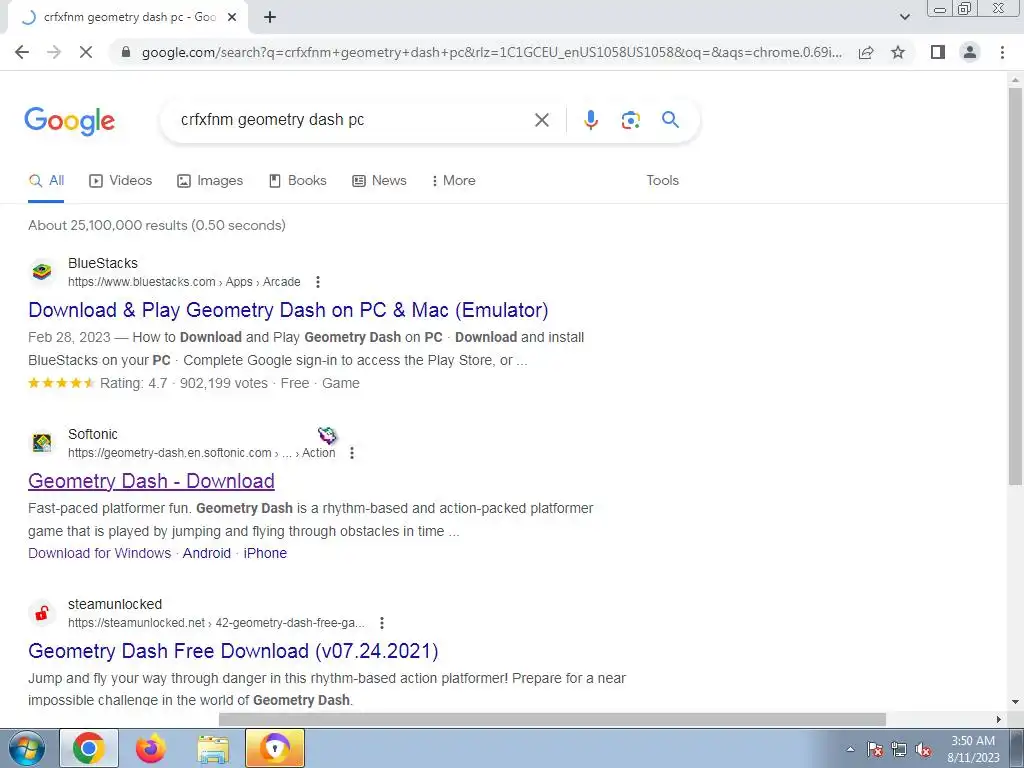1024x768 pixels.
Task: Open Firefox from the taskbar
Action: pyautogui.click(x=150, y=748)
